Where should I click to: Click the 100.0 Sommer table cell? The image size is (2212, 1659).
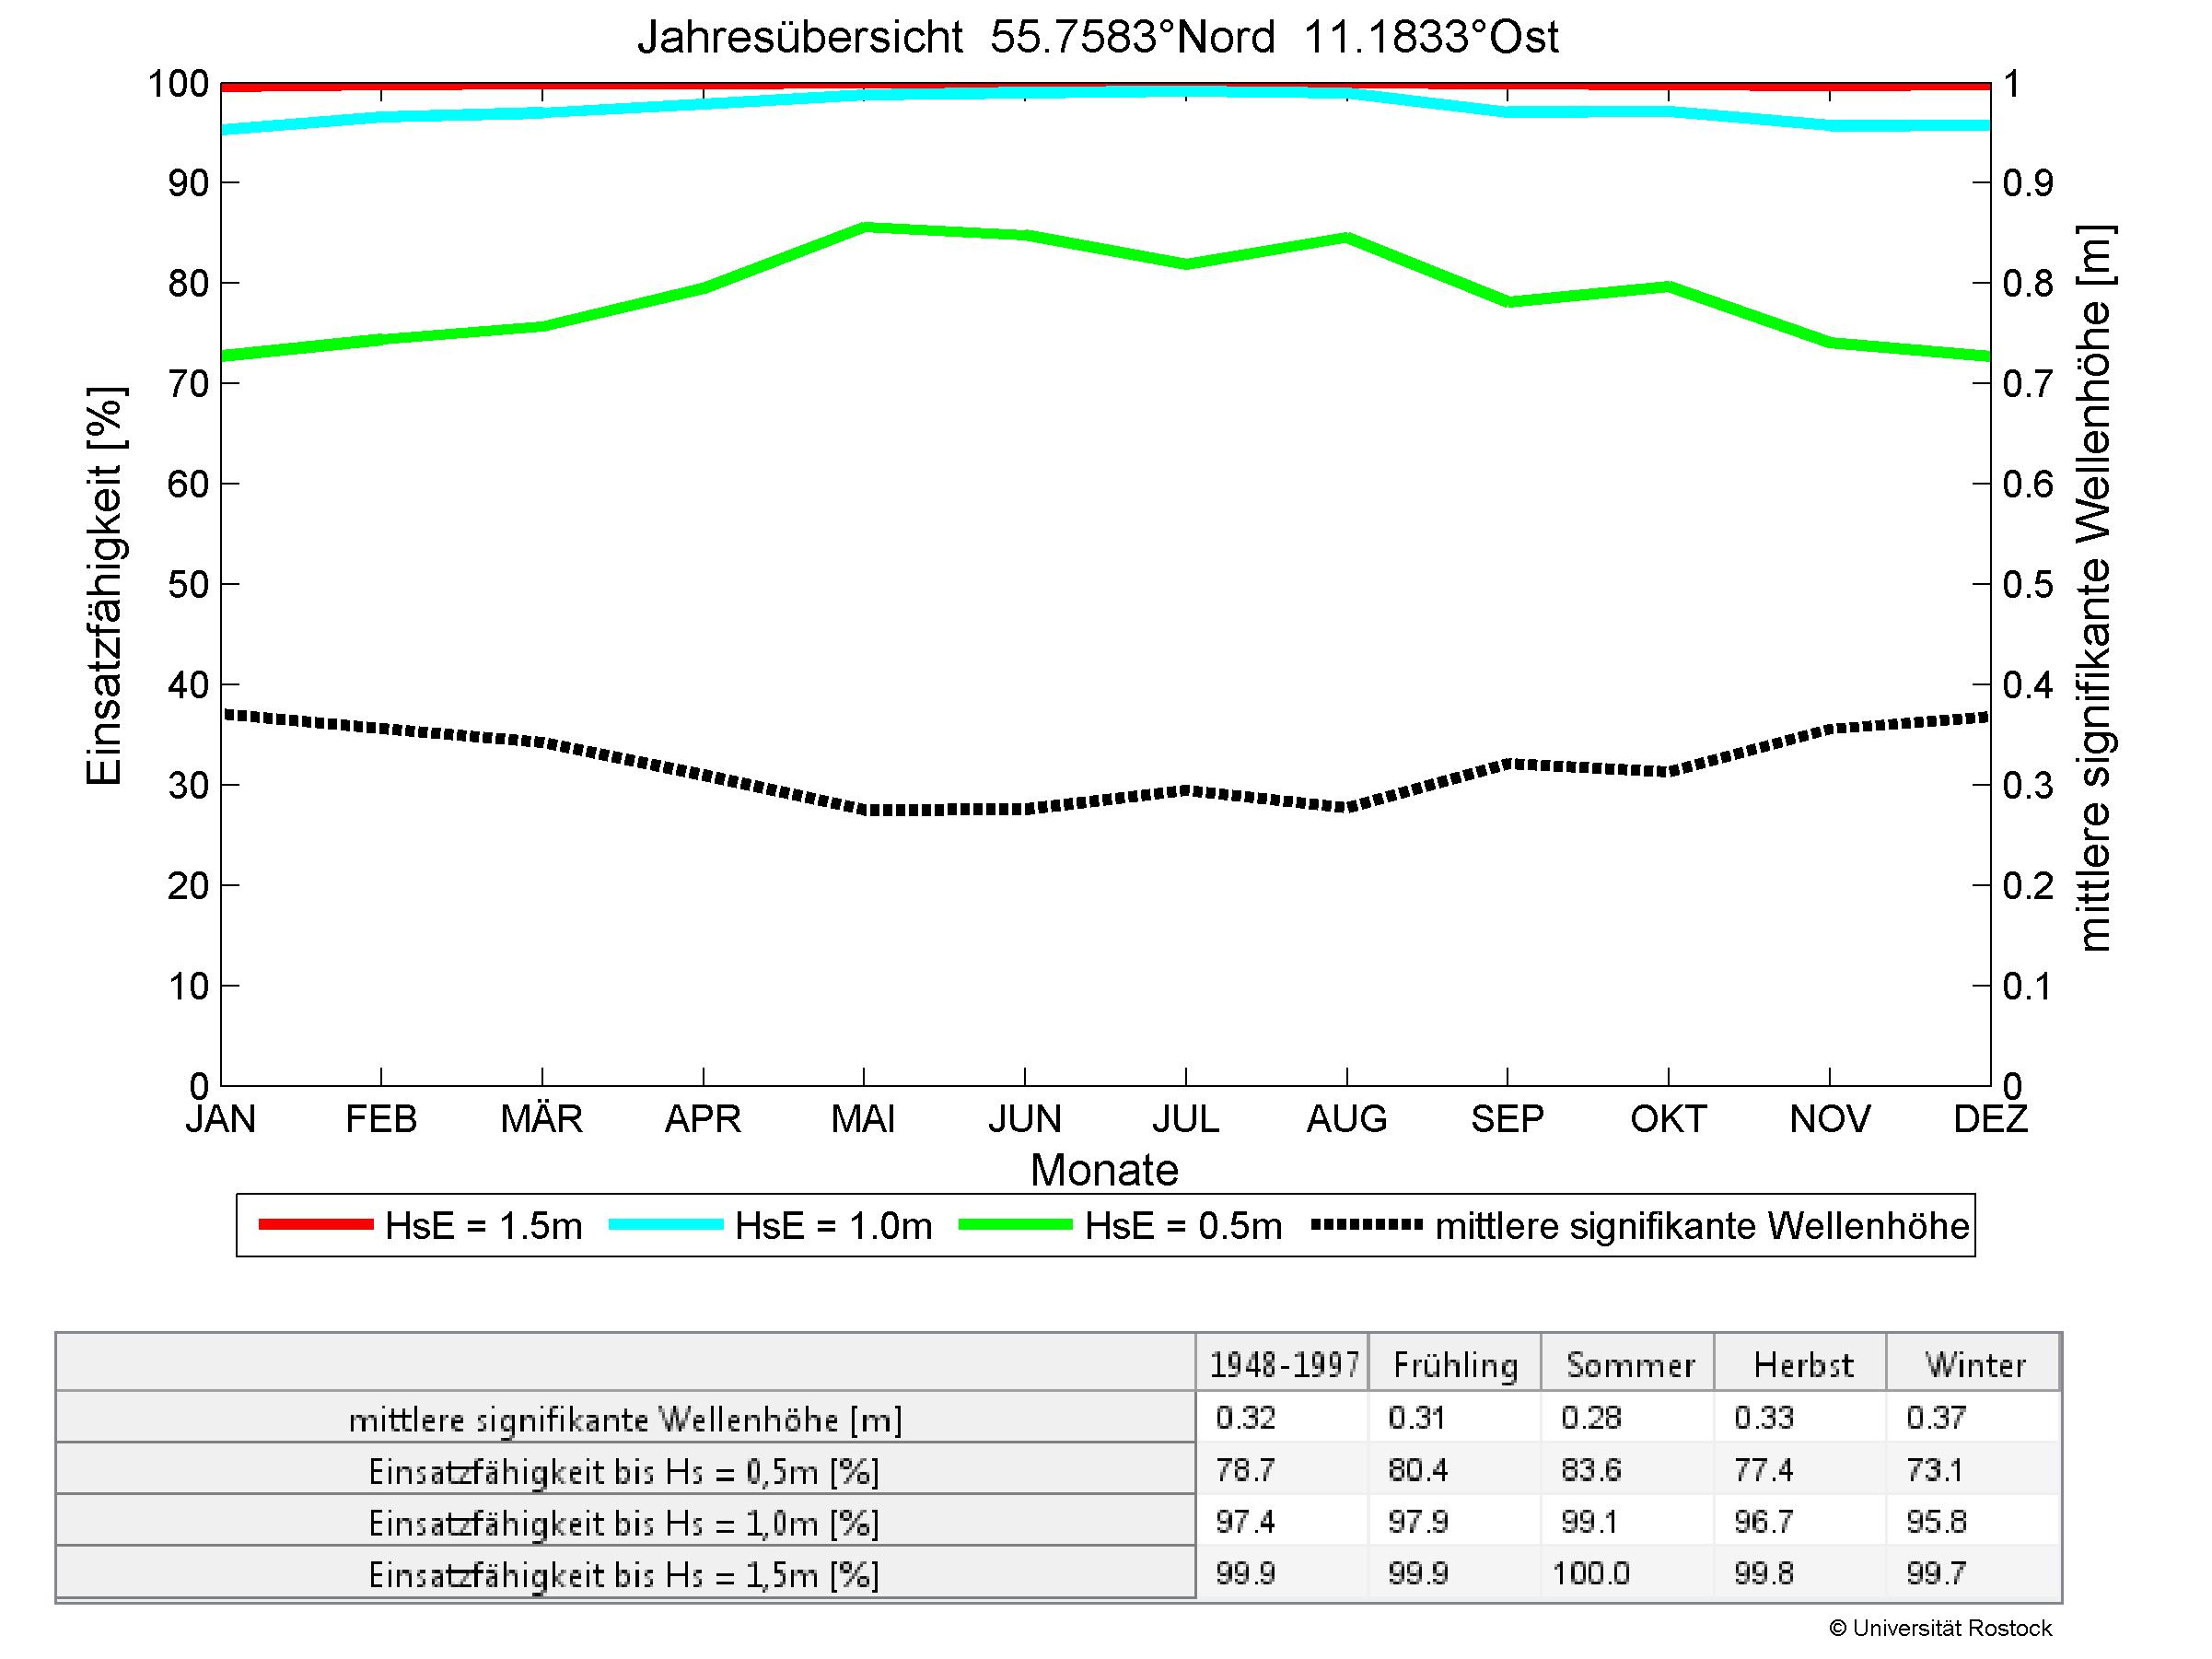point(1591,1574)
